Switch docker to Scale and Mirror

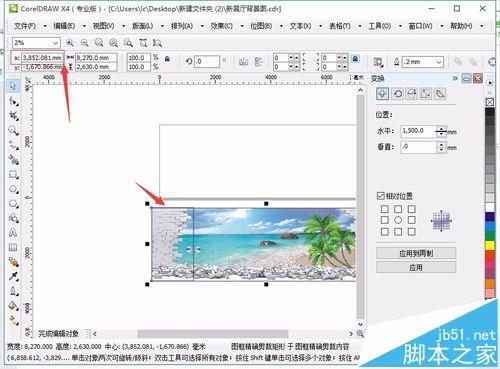click(411, 94)
